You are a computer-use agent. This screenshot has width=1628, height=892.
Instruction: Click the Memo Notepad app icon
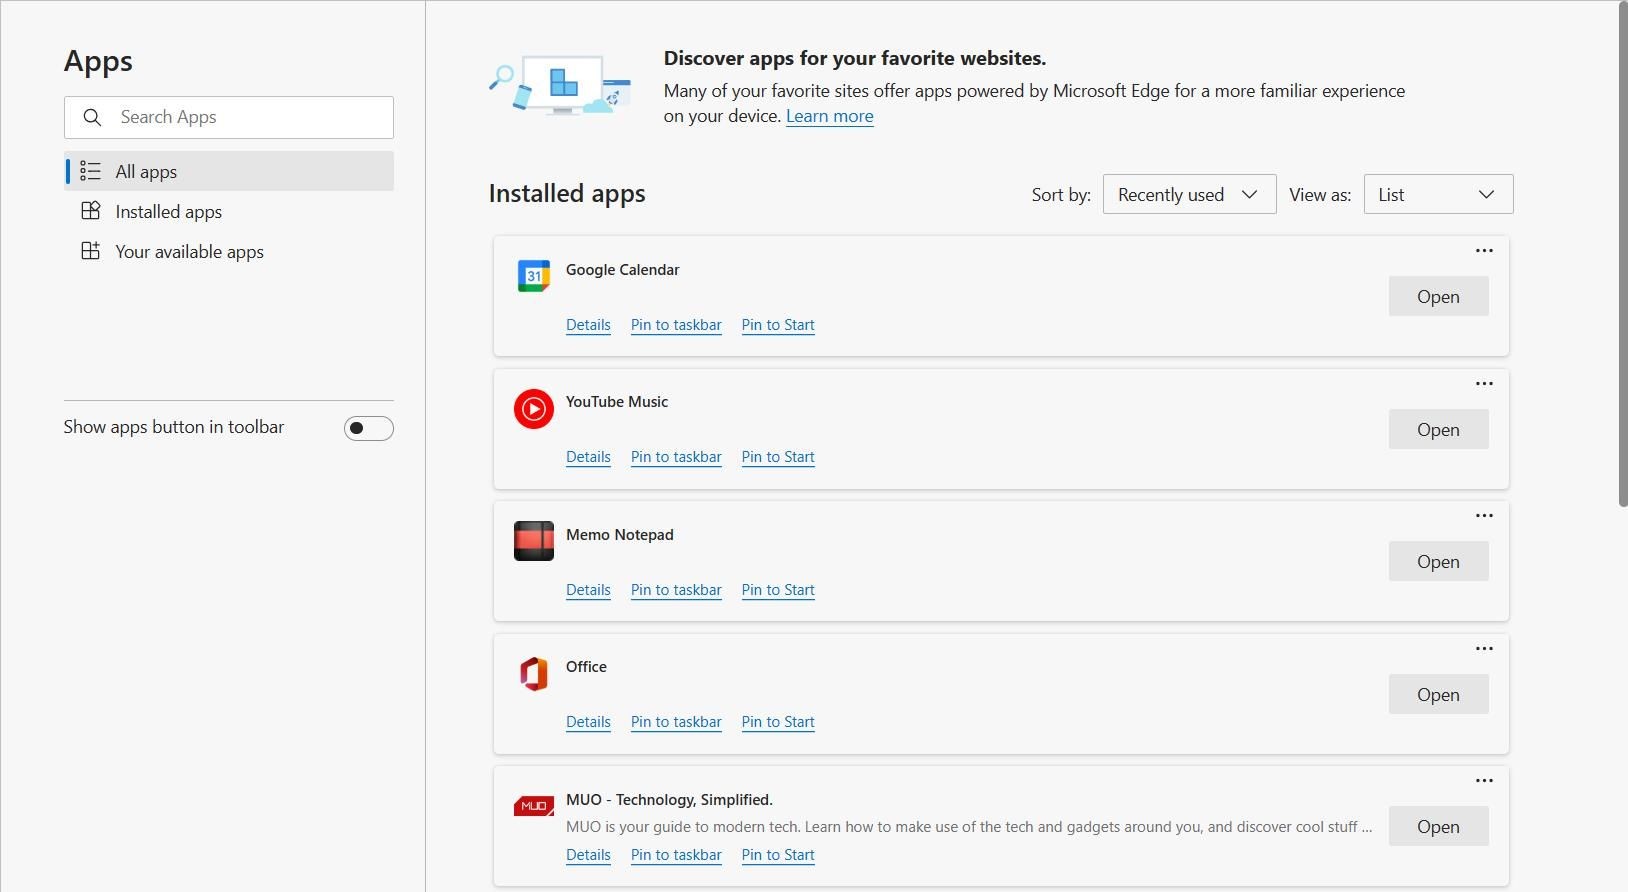(x=533, y=541)
